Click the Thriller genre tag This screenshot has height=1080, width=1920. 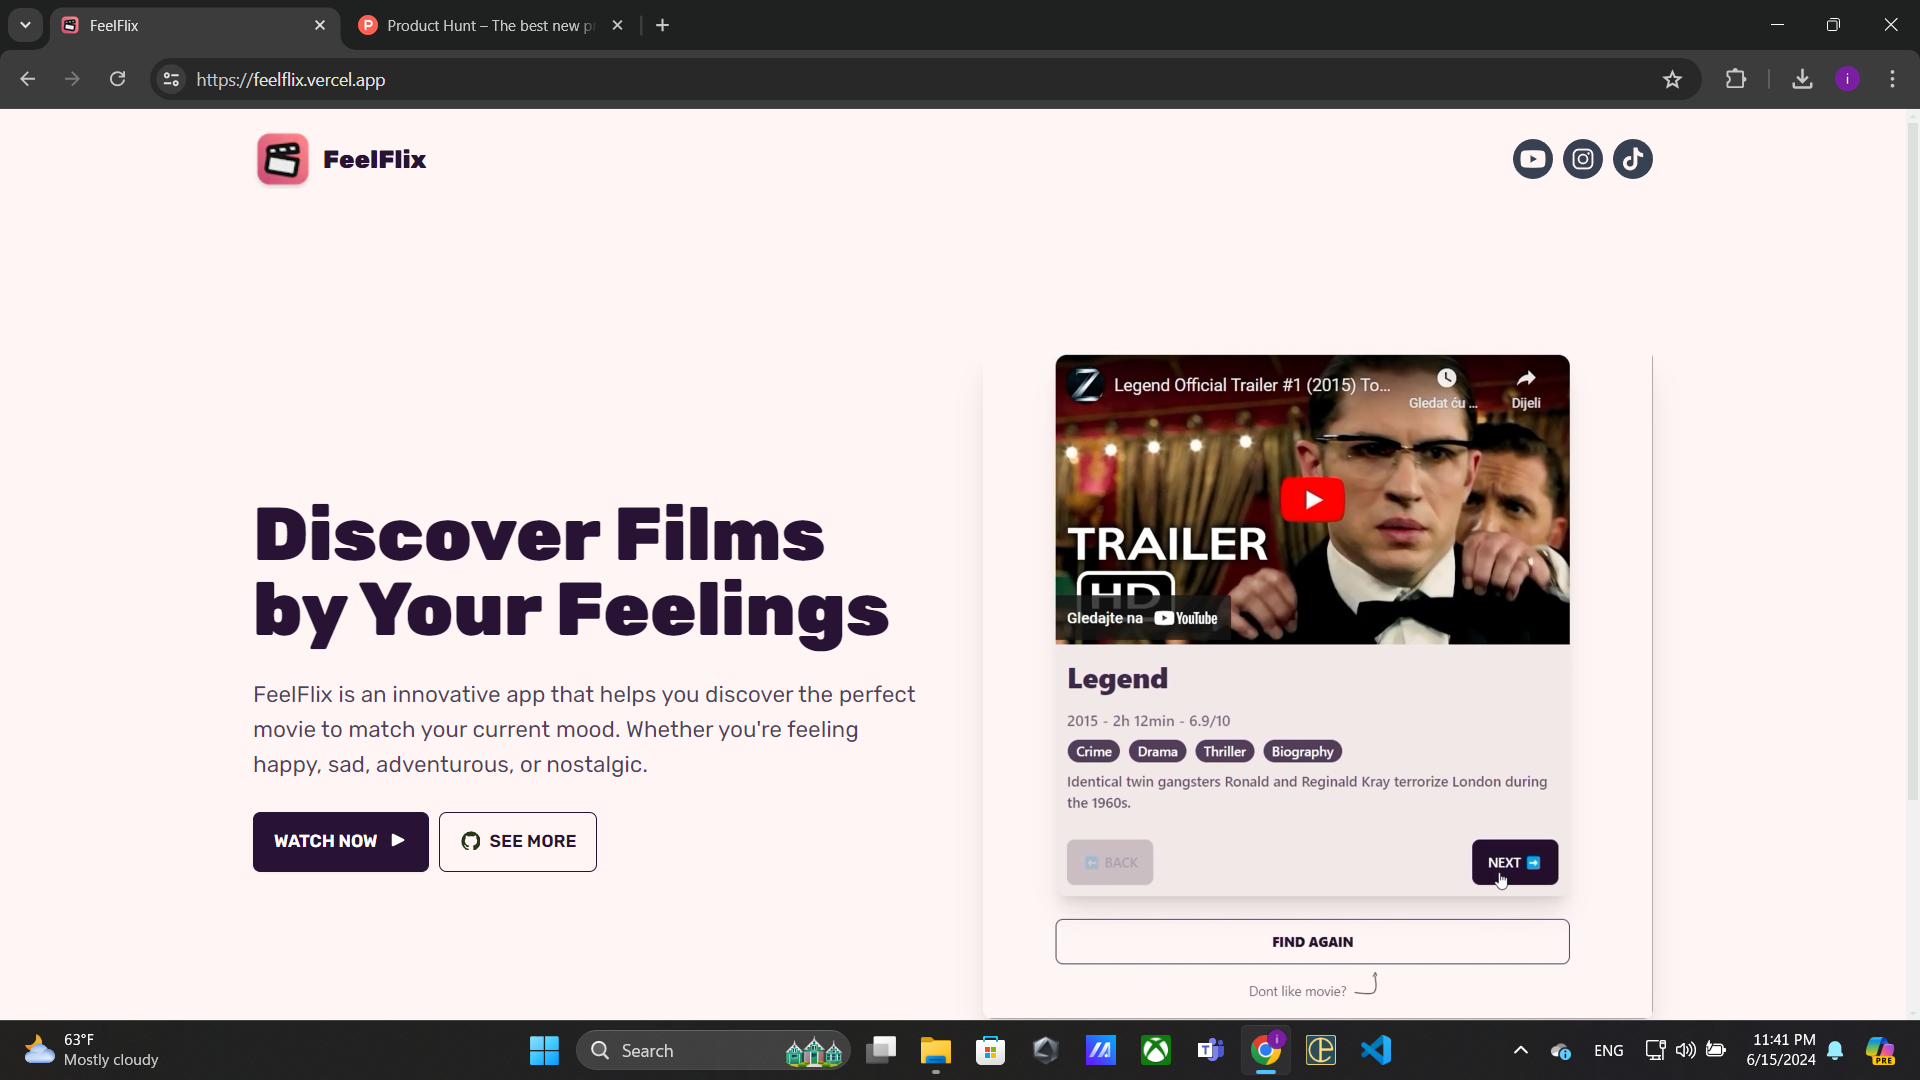click(x=1224, y=751)
